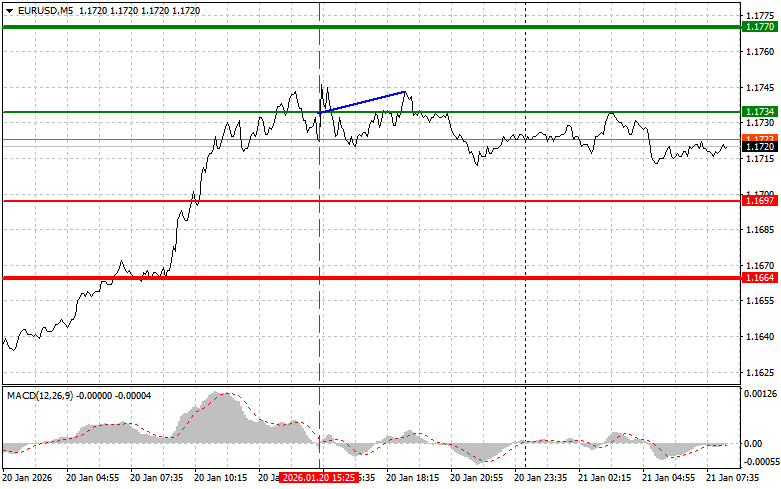Select the red 1.1664 price label
The height and width of the screenshot is (489, 781).
[x=759, y=277]
